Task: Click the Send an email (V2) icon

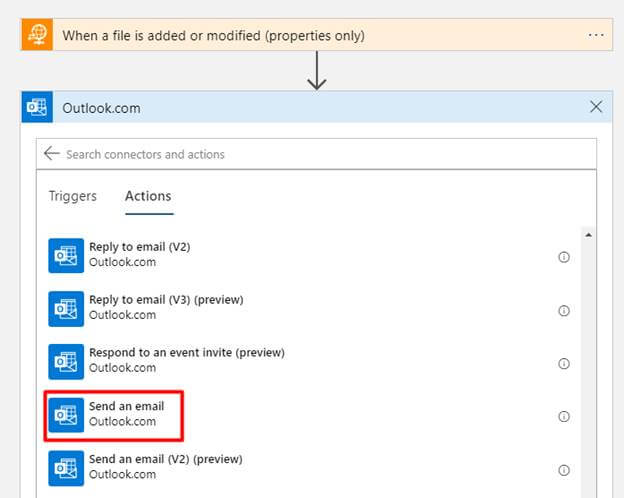Action: [x=66, y=468]
